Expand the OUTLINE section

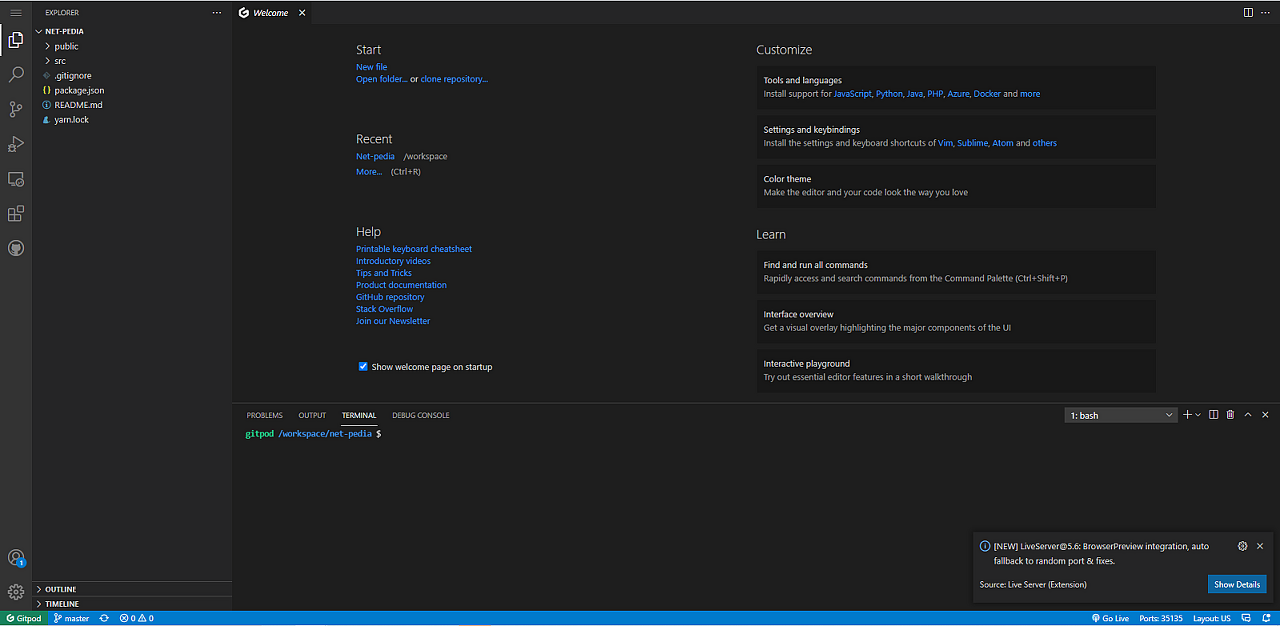(60, 589)
